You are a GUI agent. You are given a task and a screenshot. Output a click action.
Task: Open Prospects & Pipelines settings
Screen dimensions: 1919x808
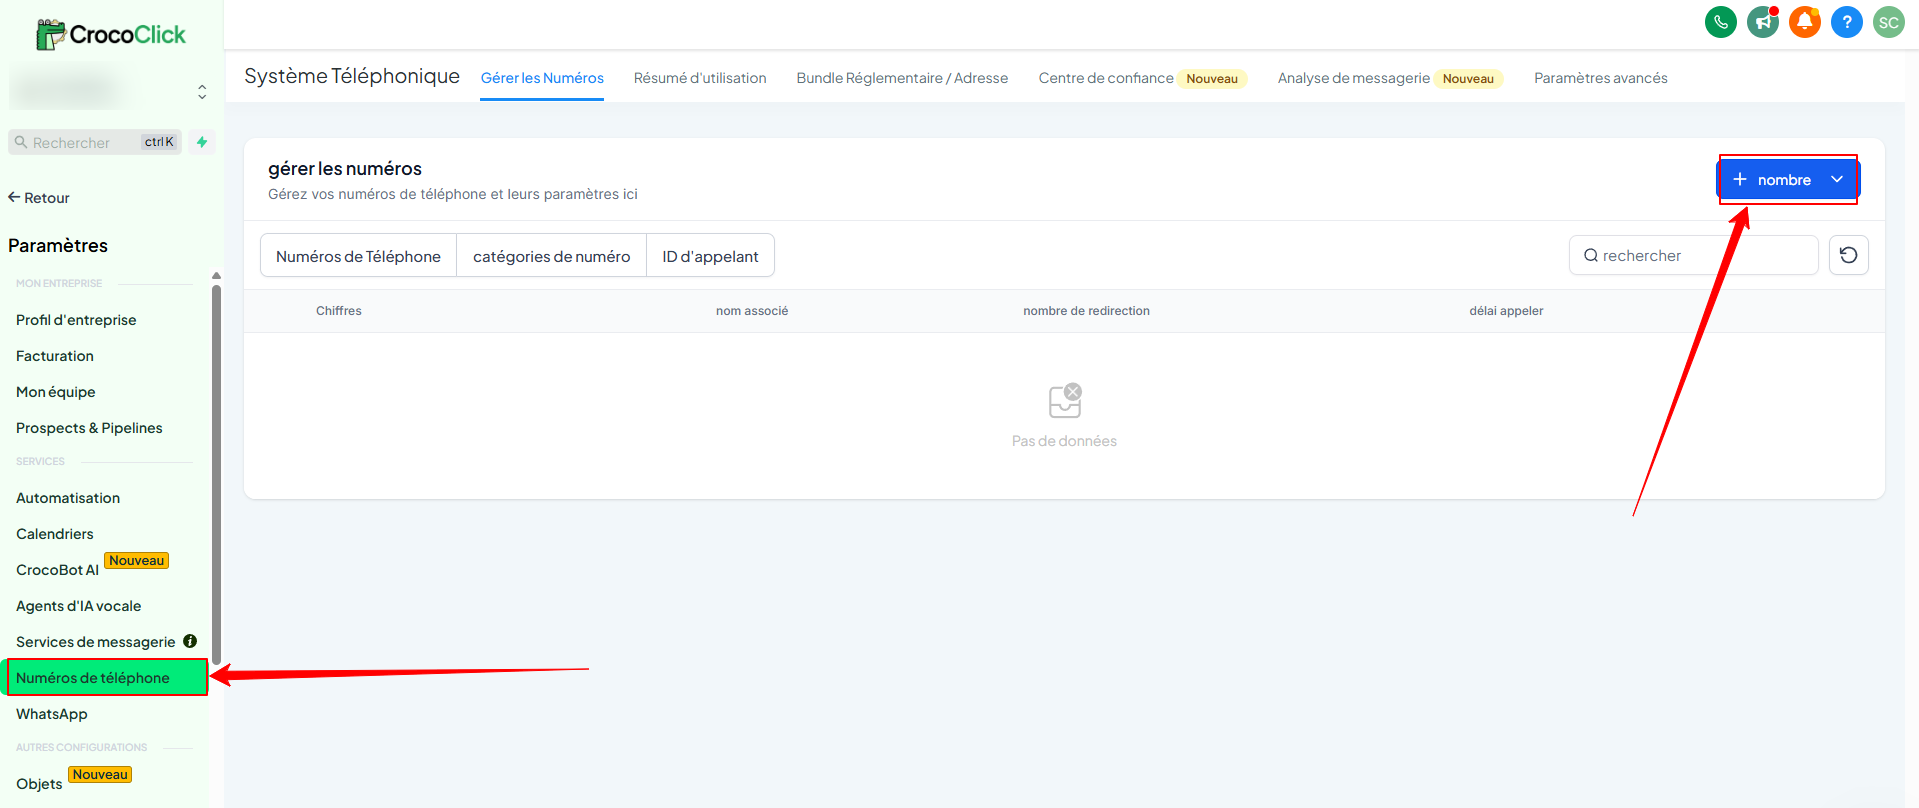tap(89, 428)
